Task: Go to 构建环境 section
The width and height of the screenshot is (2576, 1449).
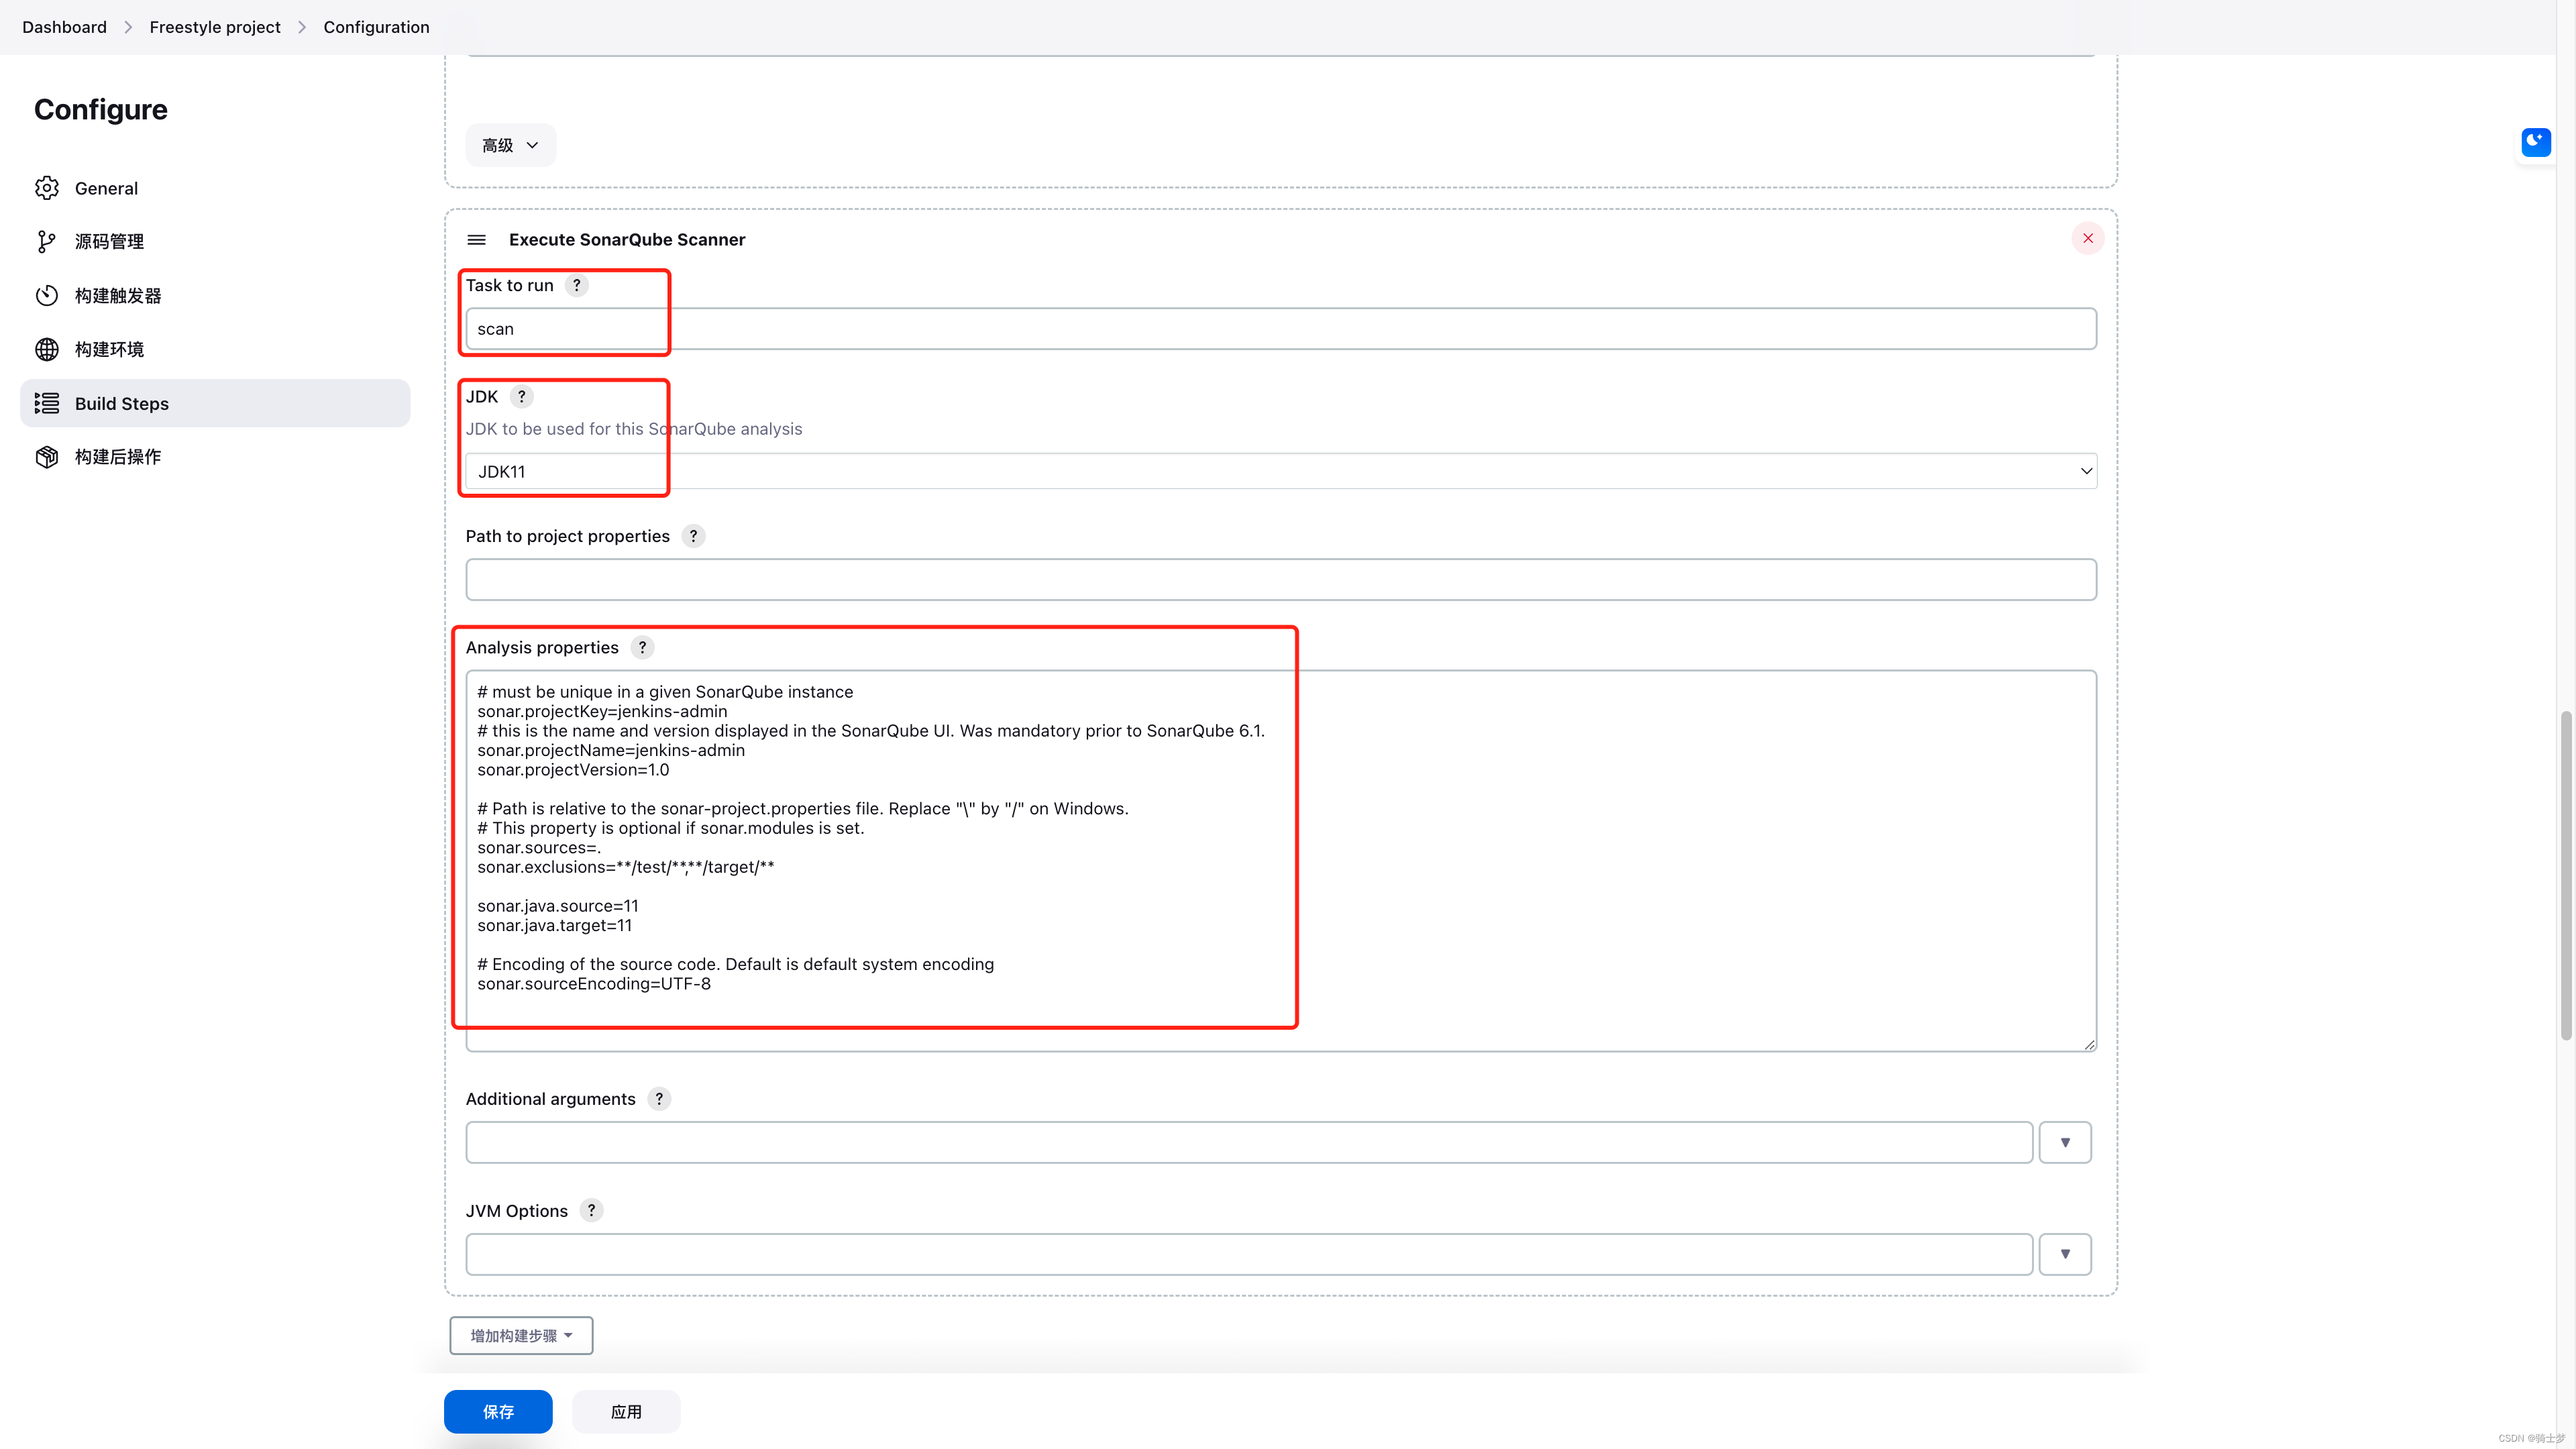Action: [x=215, y=349]
